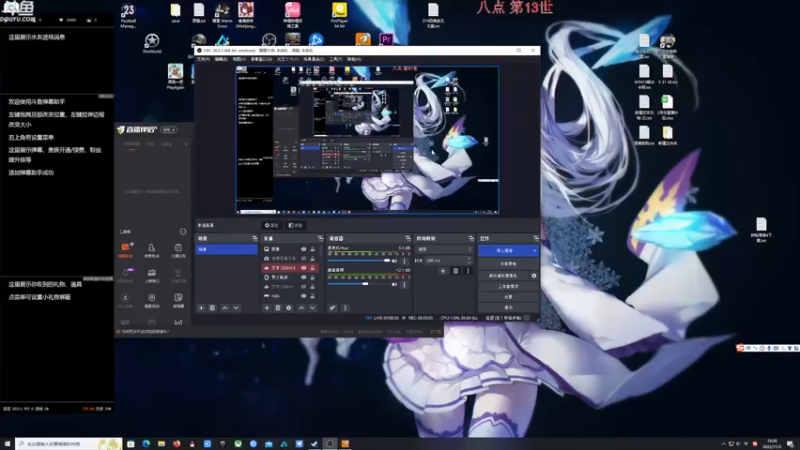Open Microsoft Edge from the taskbar

[146, 444]
